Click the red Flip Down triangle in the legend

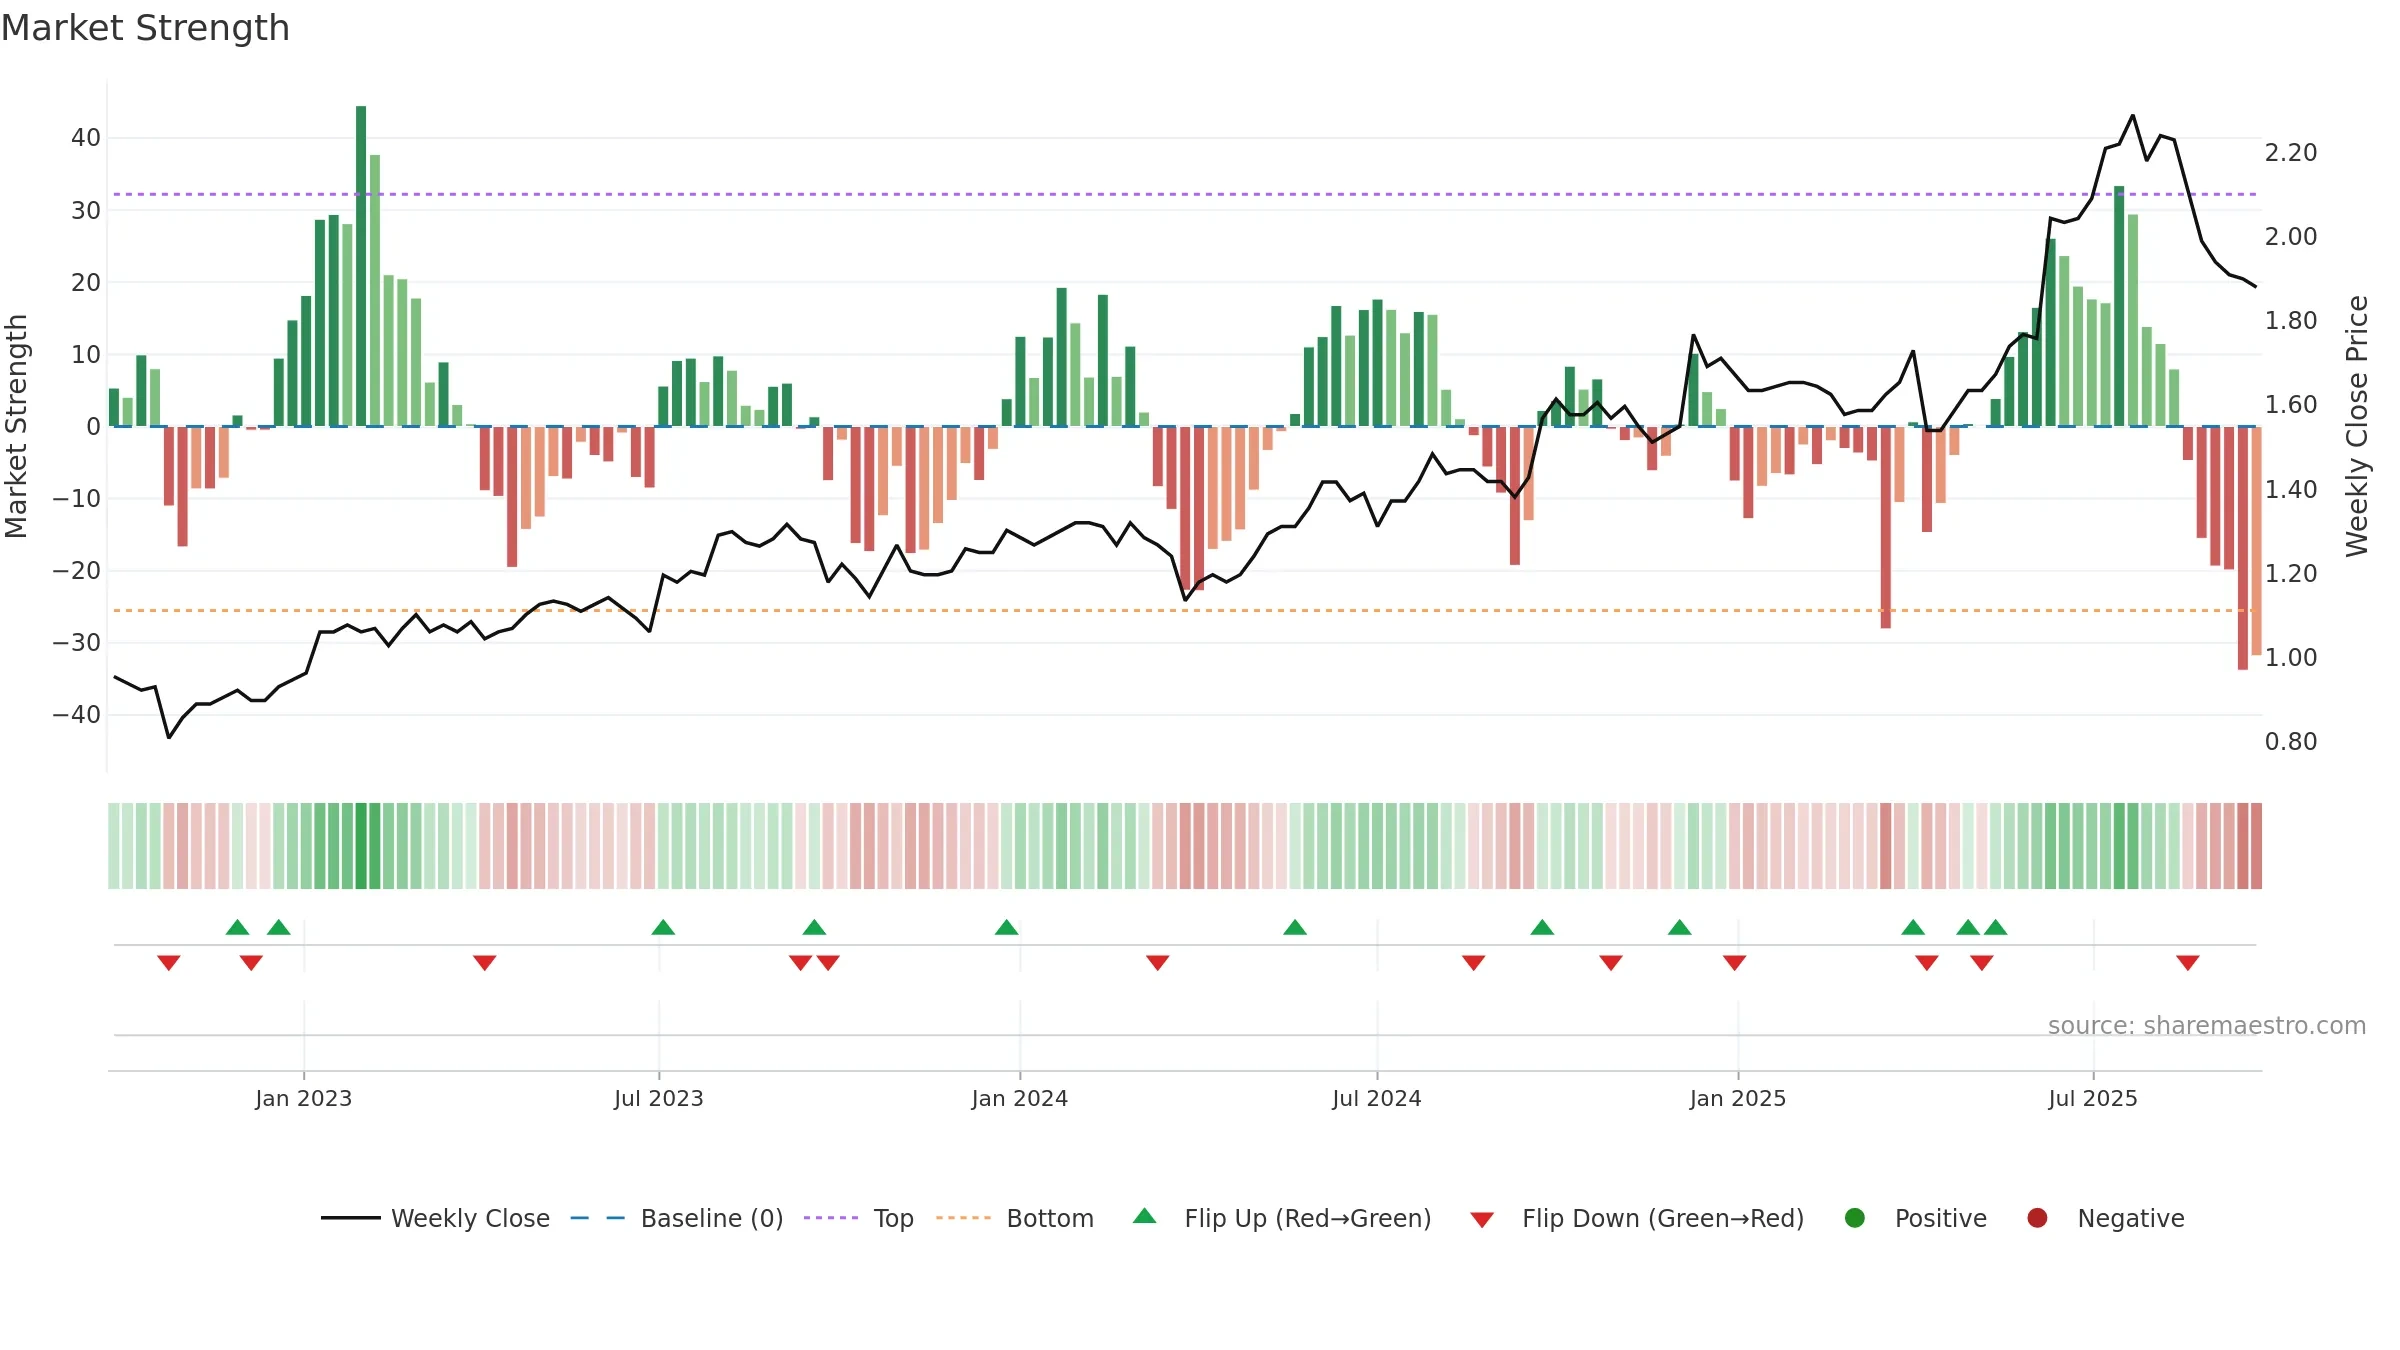click(x=1482, y=1220)
